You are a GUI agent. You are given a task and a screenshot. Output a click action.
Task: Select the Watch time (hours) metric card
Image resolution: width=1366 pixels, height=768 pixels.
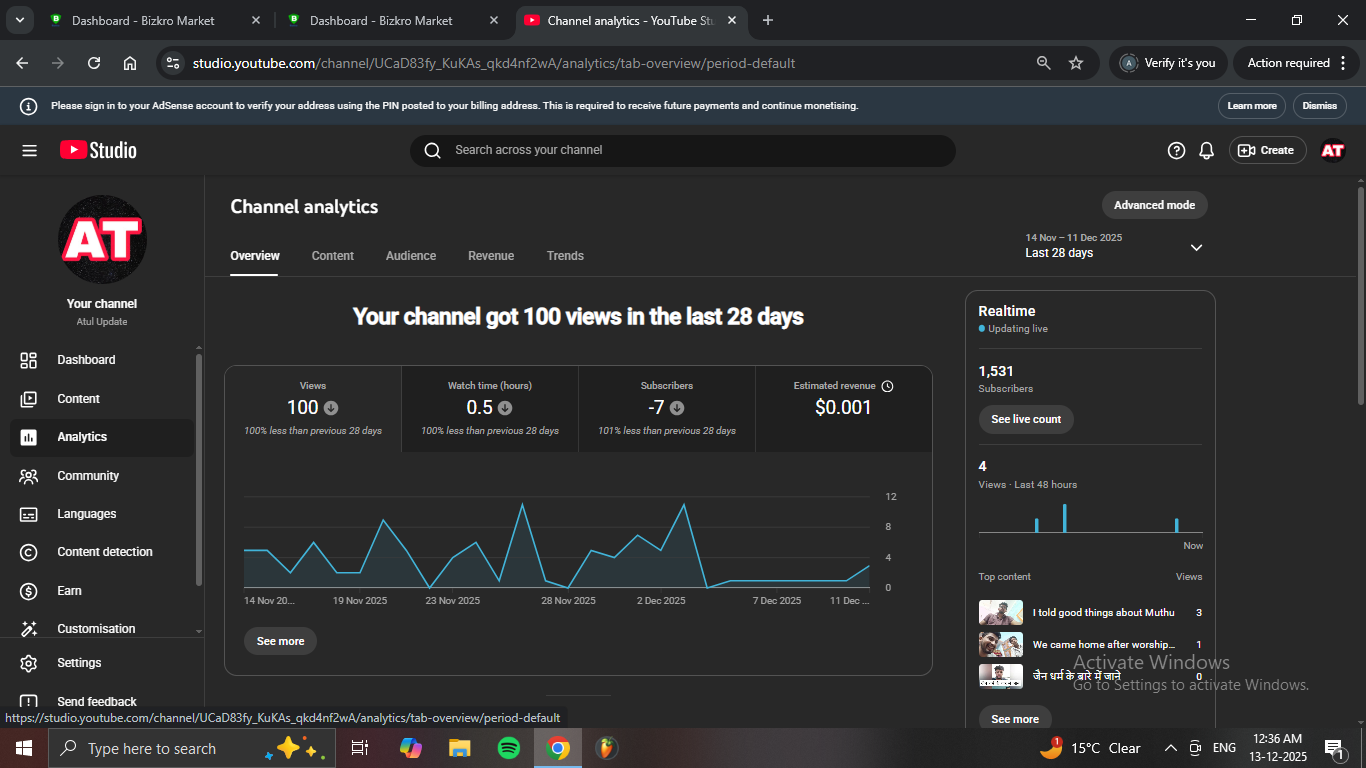pos(489,408)
